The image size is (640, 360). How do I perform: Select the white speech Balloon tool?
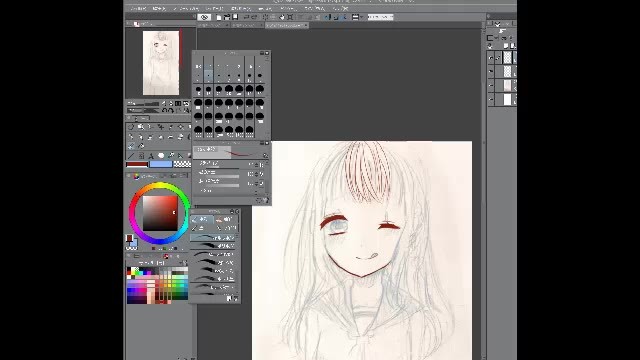coord(161,156)
